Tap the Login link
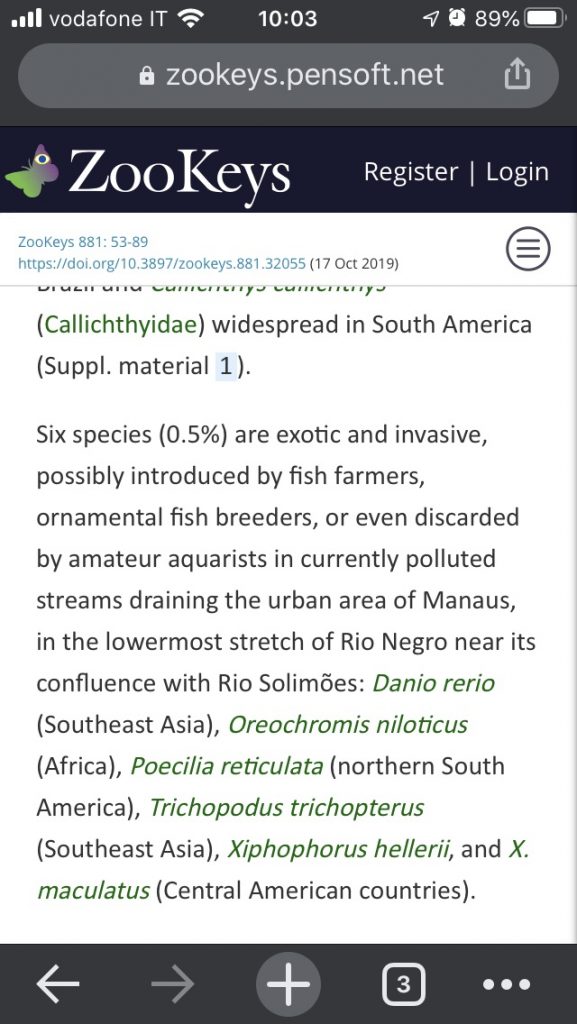Viewport: 577px width, 1024px height. coord(517,172)
